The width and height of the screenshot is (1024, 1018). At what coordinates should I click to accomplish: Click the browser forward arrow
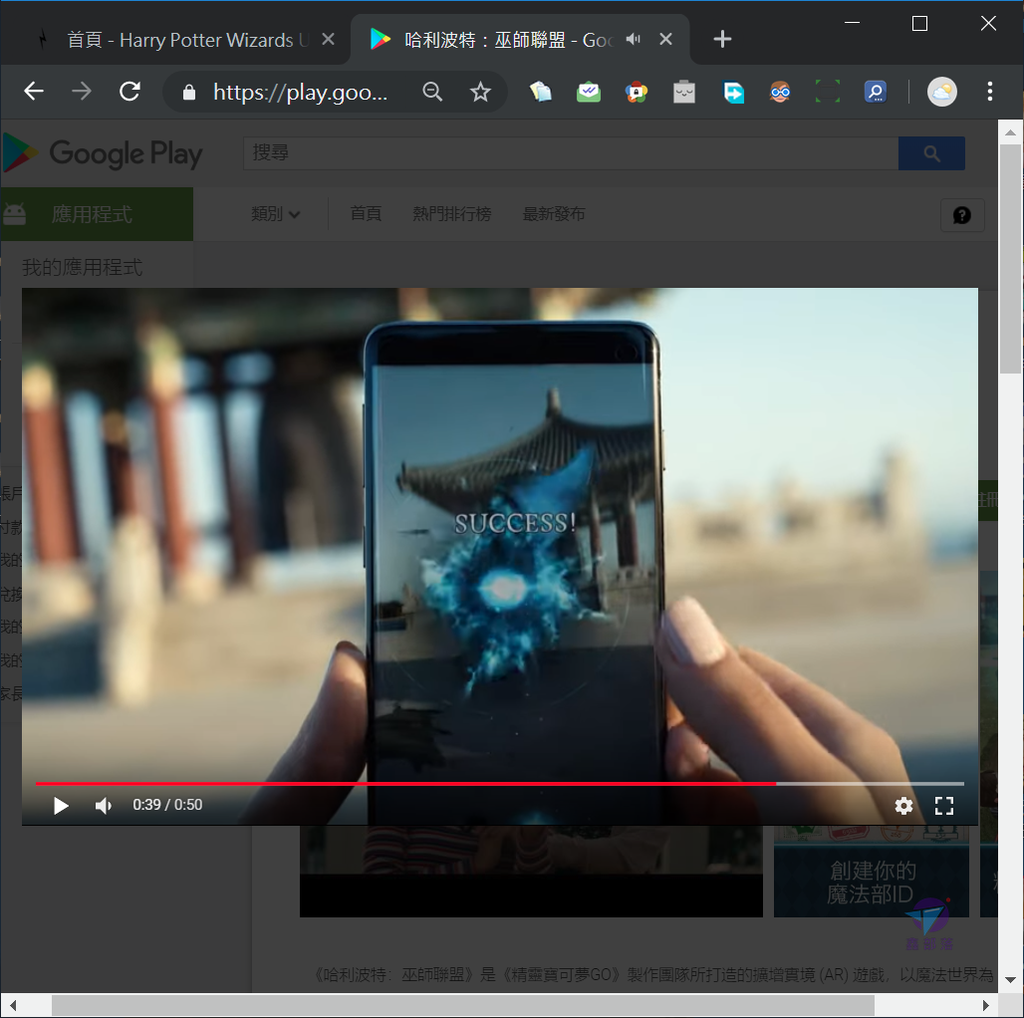click(82, 91)
